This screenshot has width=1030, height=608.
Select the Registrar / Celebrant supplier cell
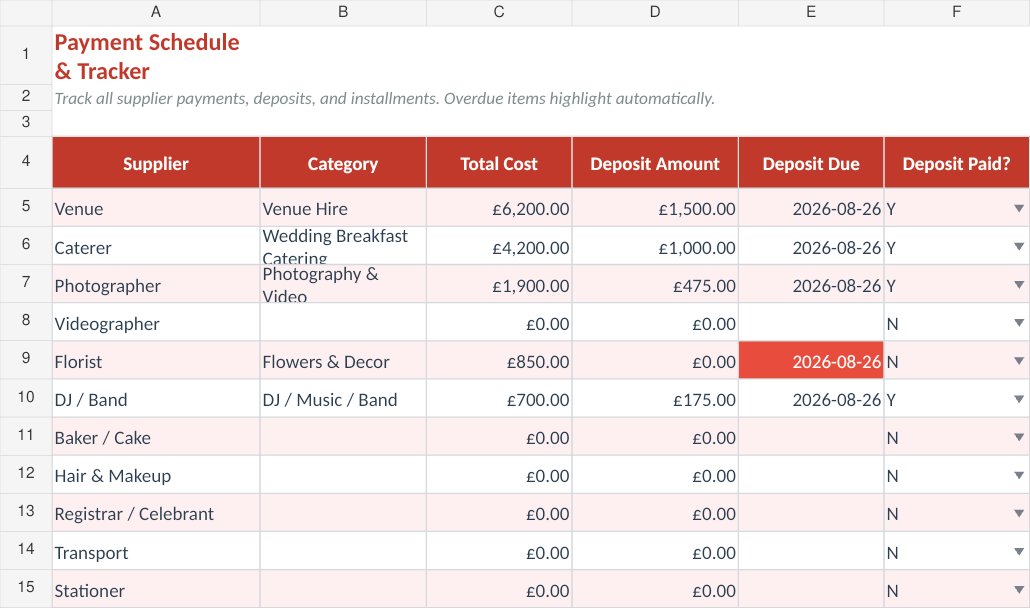tap(156, 513)
